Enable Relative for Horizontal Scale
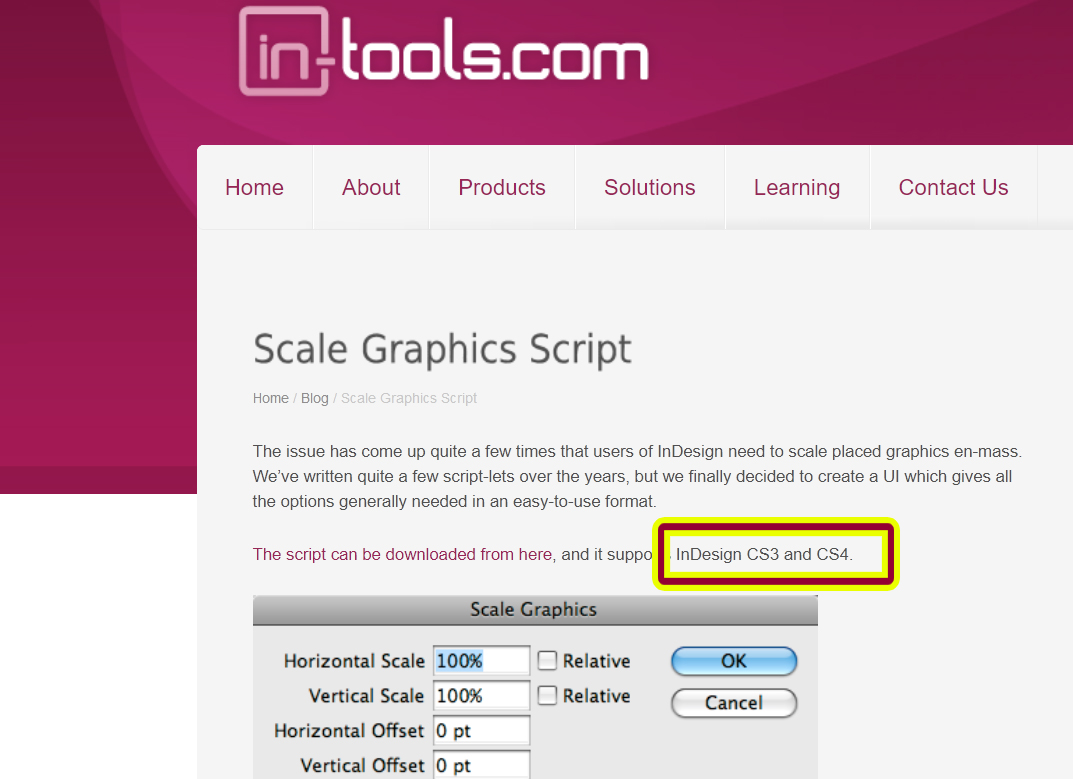The image size is (1073, 779). [547, 661]
